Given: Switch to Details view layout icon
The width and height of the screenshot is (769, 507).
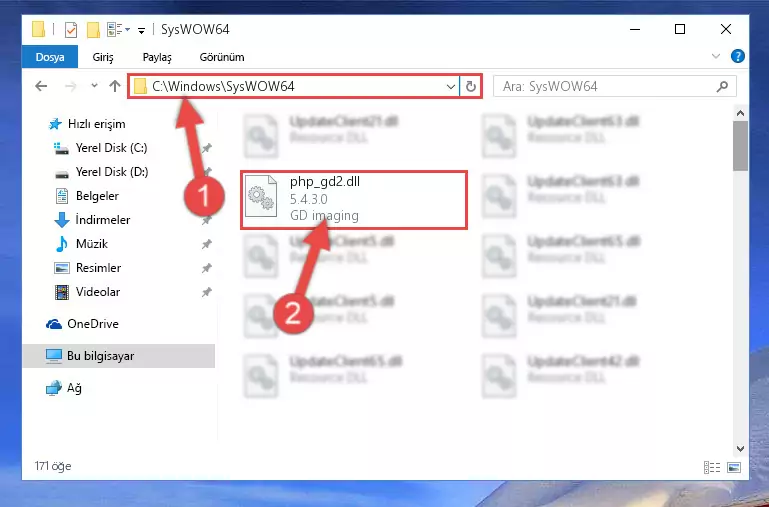Looking at the screenshot, I should 712,467.
